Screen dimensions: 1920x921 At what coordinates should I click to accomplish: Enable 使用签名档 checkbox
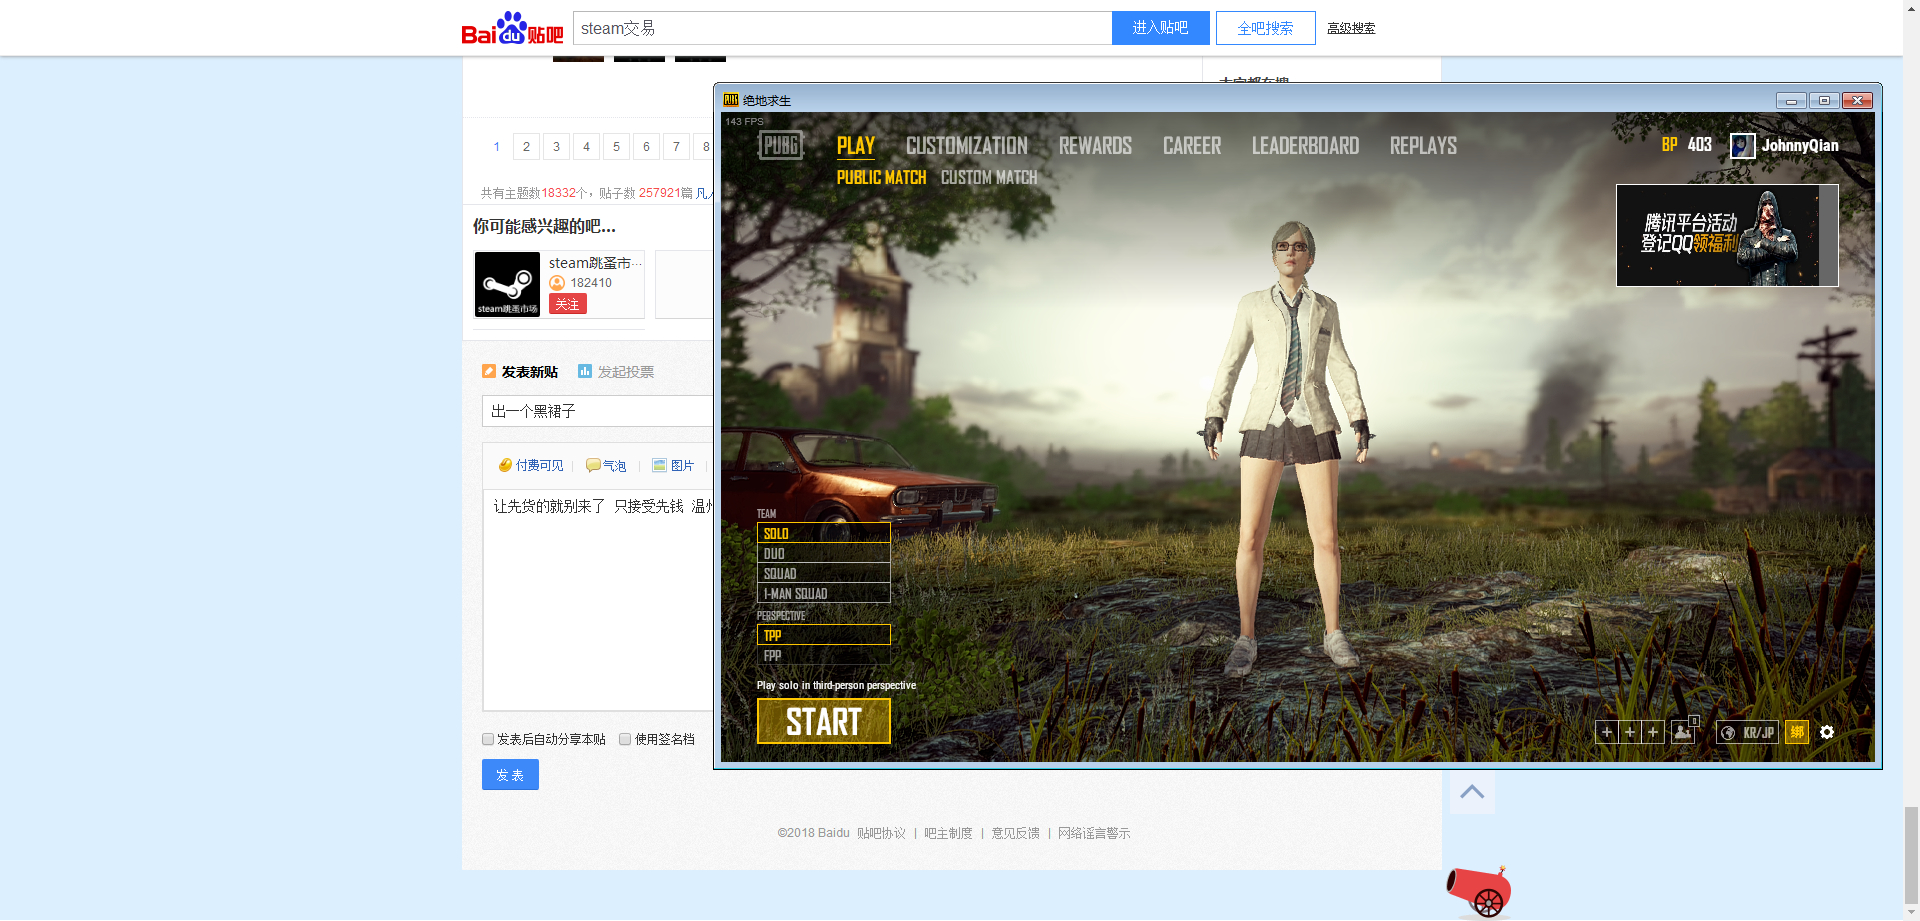[625, 739]
